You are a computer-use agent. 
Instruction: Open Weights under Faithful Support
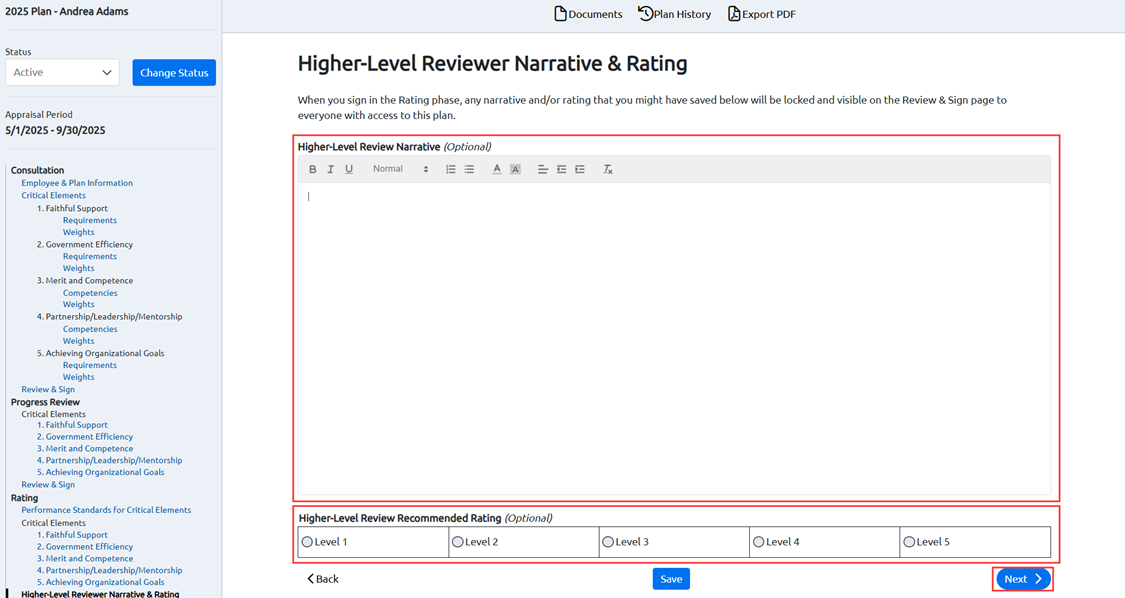click(78, 232)
